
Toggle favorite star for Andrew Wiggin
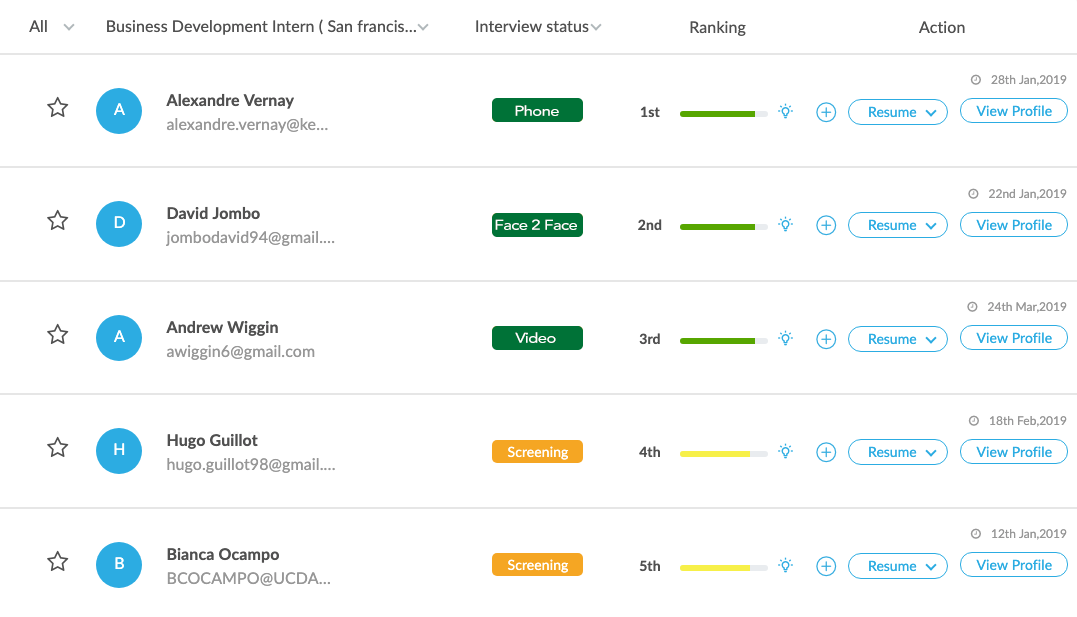coord(58,335)
